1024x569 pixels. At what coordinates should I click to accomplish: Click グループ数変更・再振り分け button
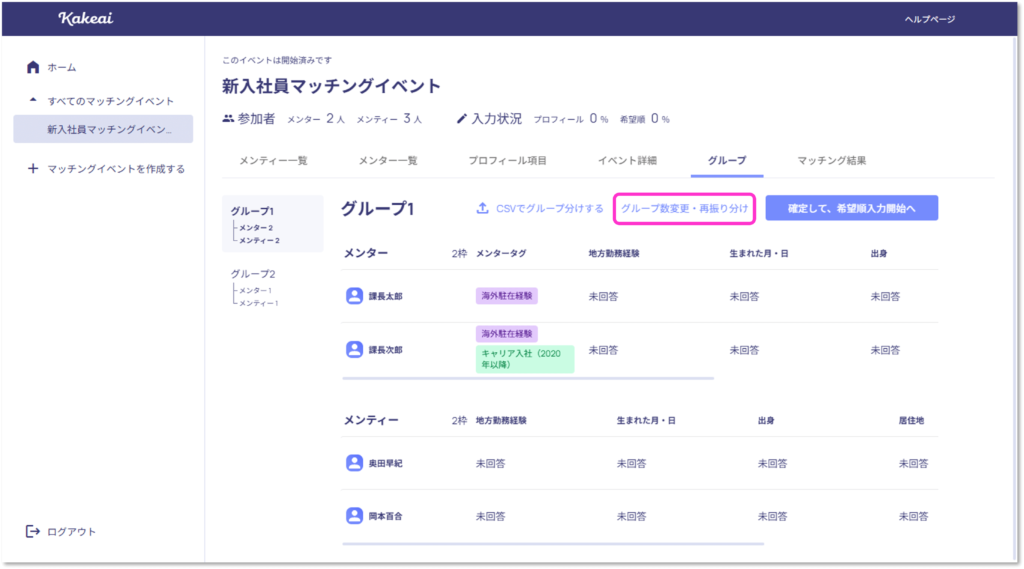tap(684, 208)
